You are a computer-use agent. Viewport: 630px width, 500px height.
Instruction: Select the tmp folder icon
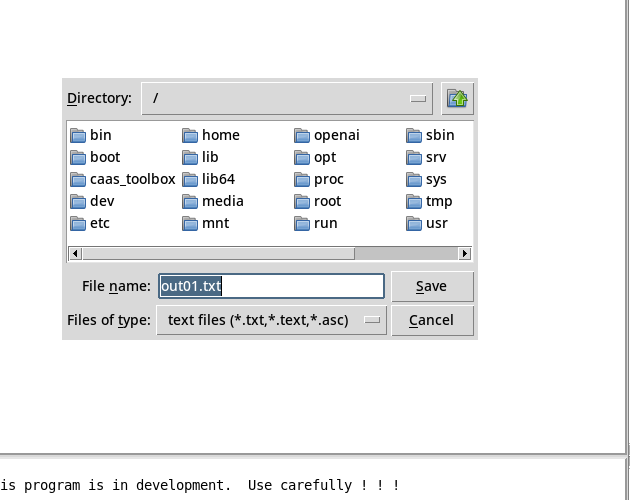coord(414,202)
